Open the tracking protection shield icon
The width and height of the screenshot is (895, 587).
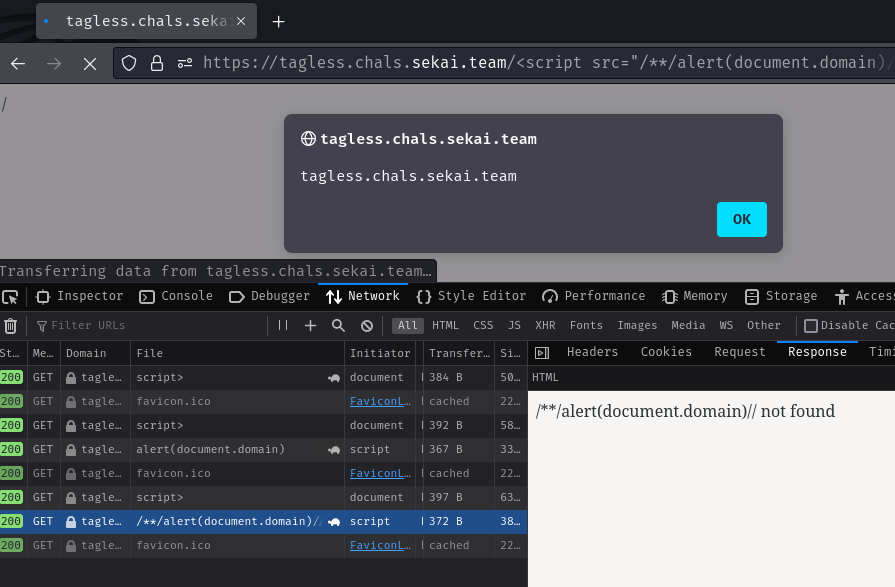[129, 63]
